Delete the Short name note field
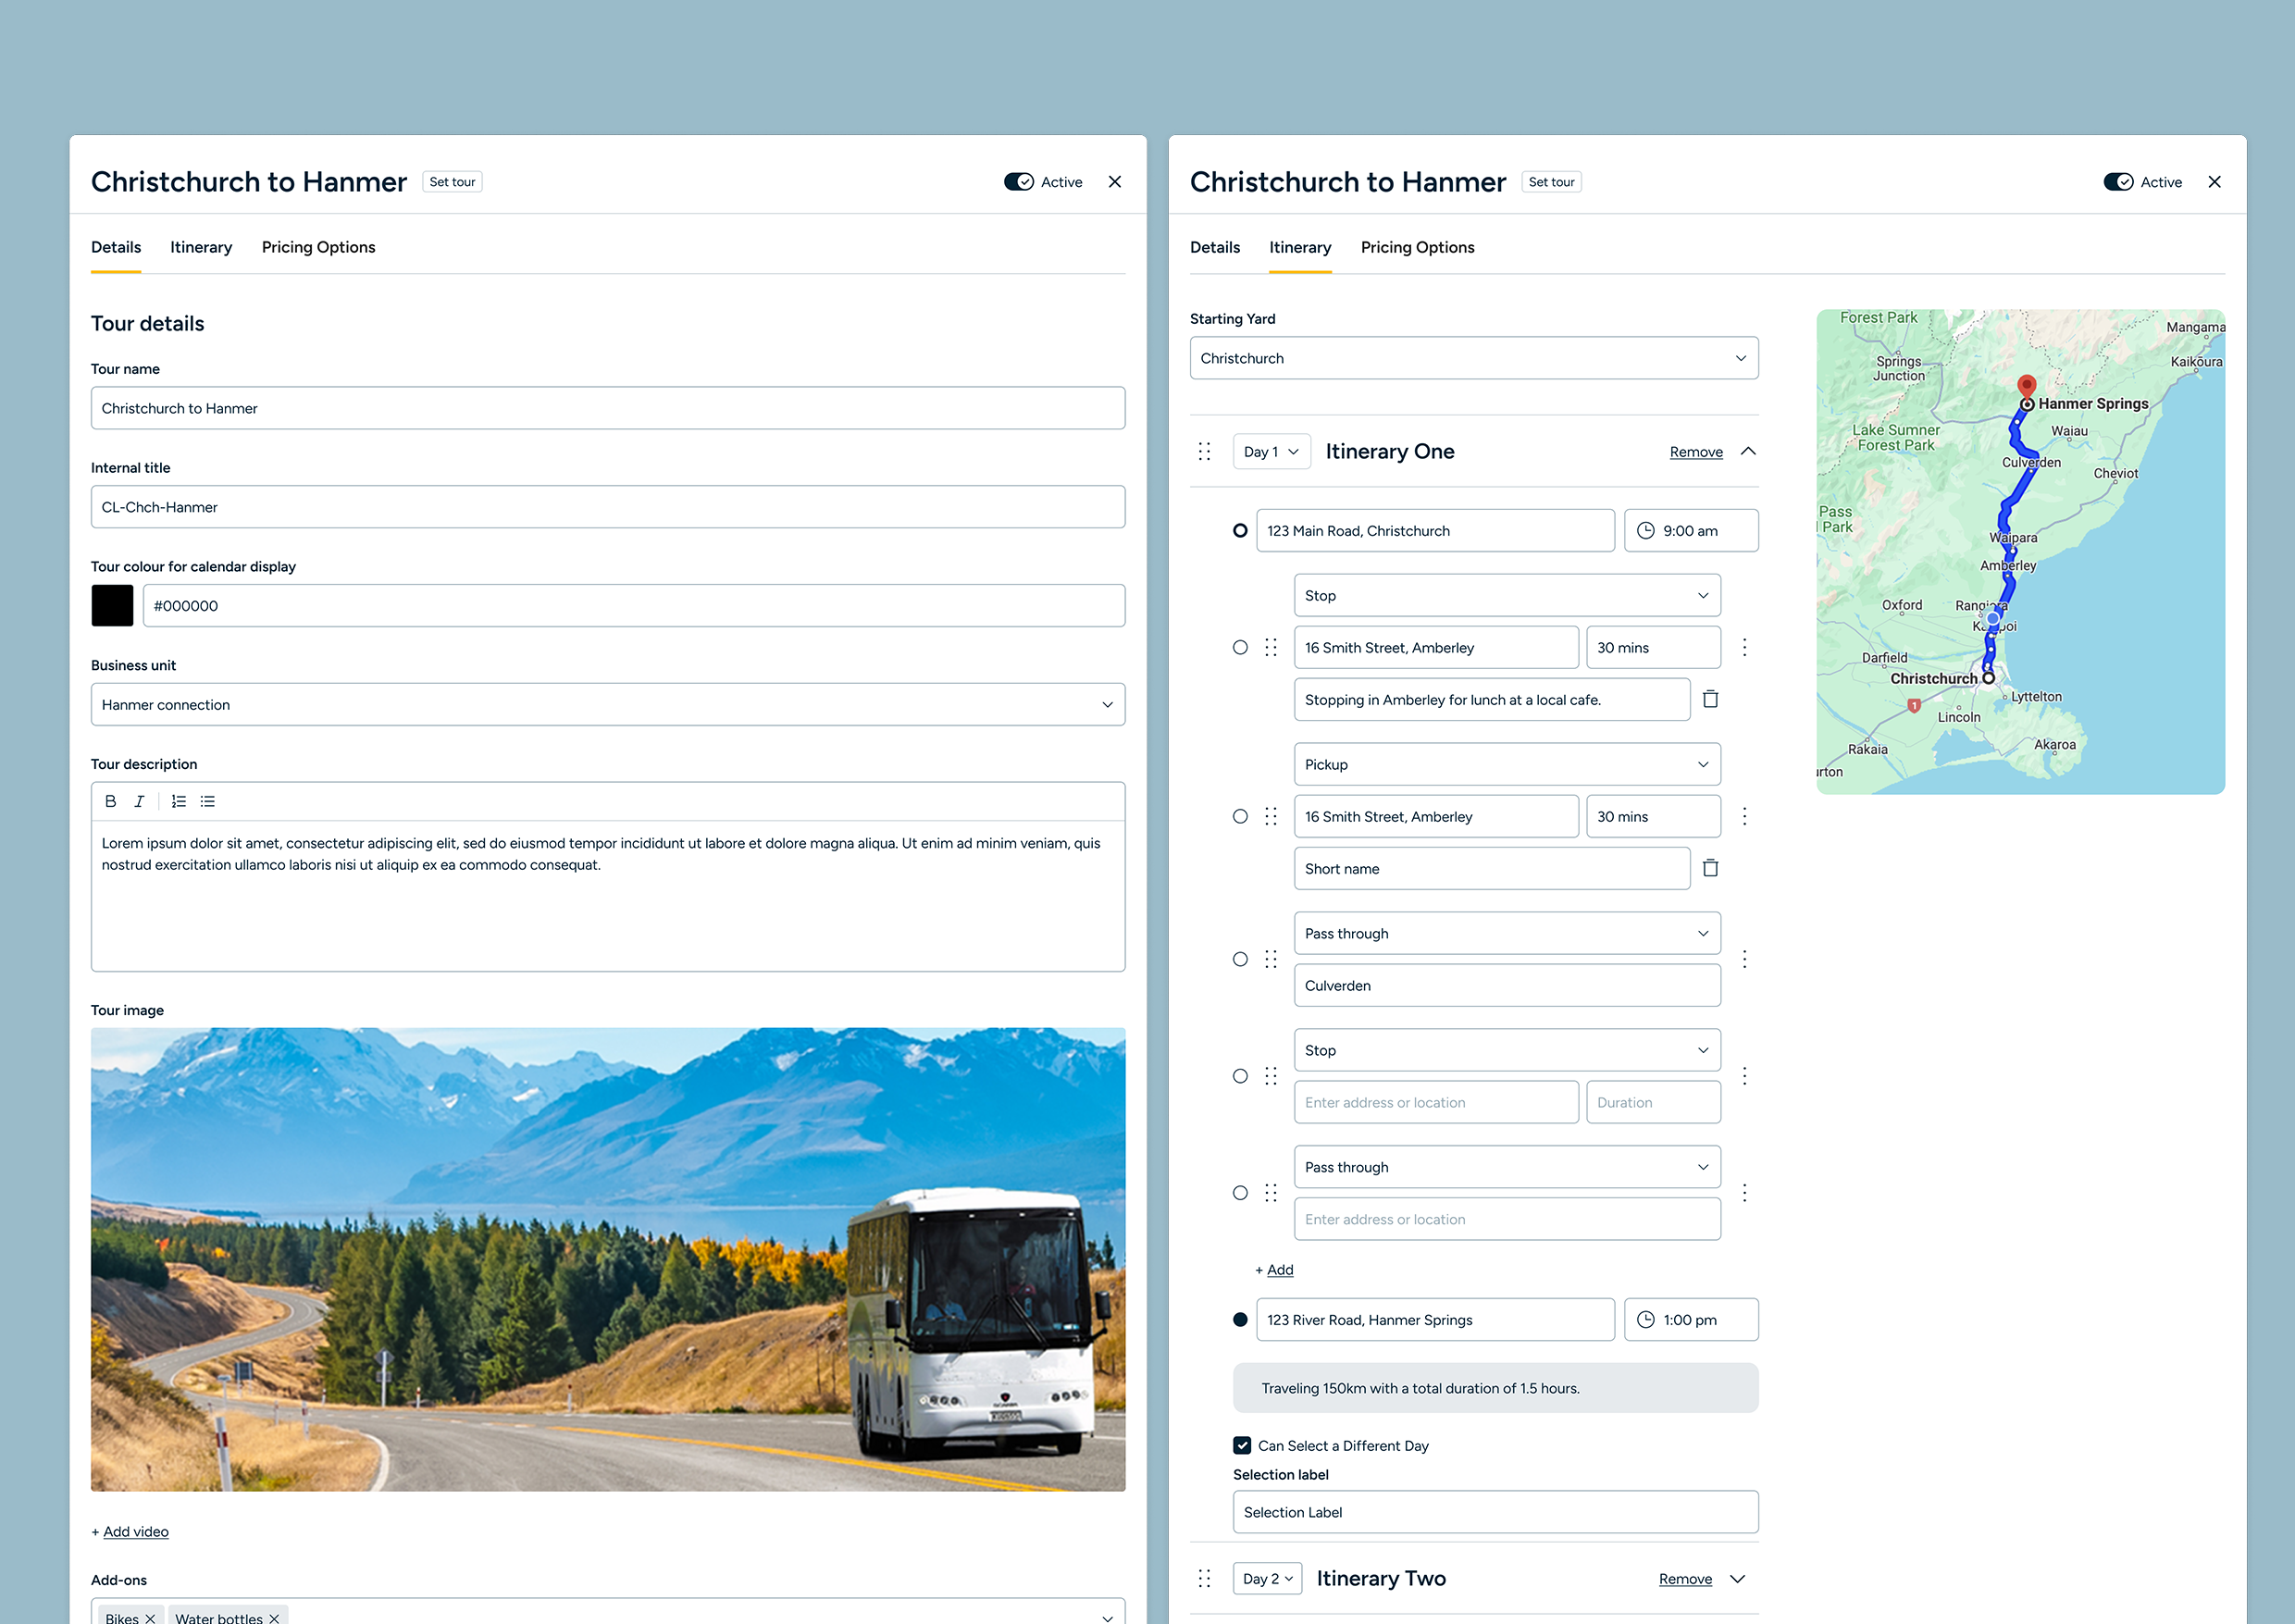The height and width of the screenshot is (1624, 2295). click(1710, 868)
